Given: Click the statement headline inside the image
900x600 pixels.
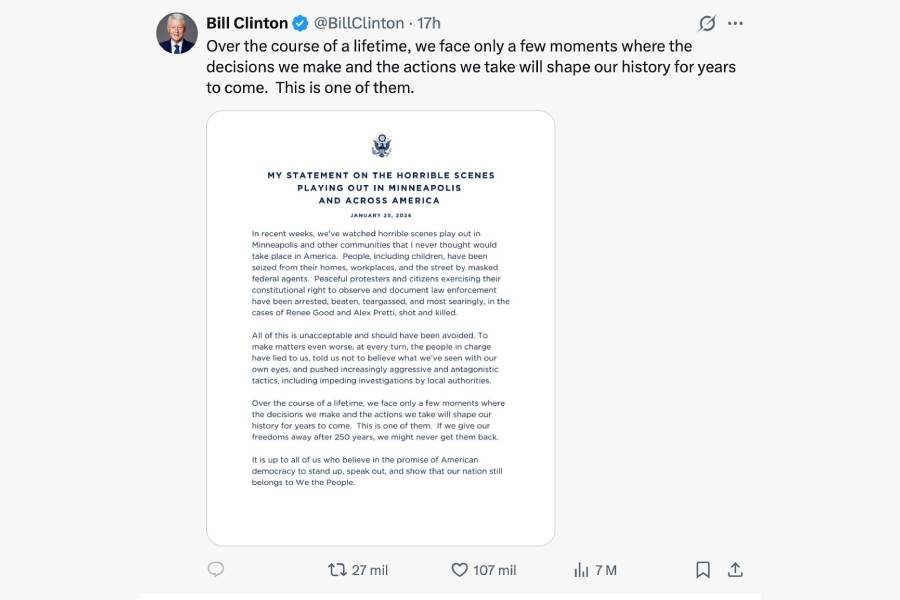Looking at the screenshot, I should pos(380,186).
